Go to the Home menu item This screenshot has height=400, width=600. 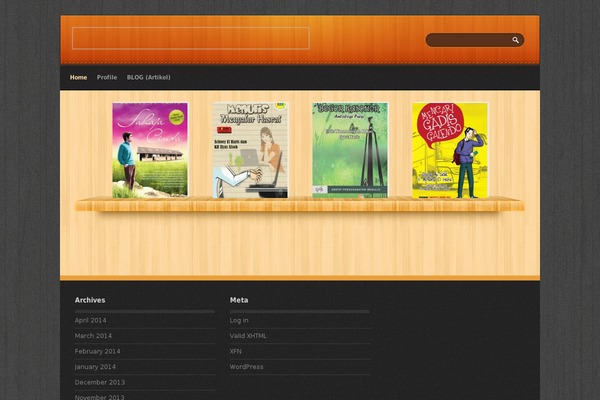[x=78, y=77]
